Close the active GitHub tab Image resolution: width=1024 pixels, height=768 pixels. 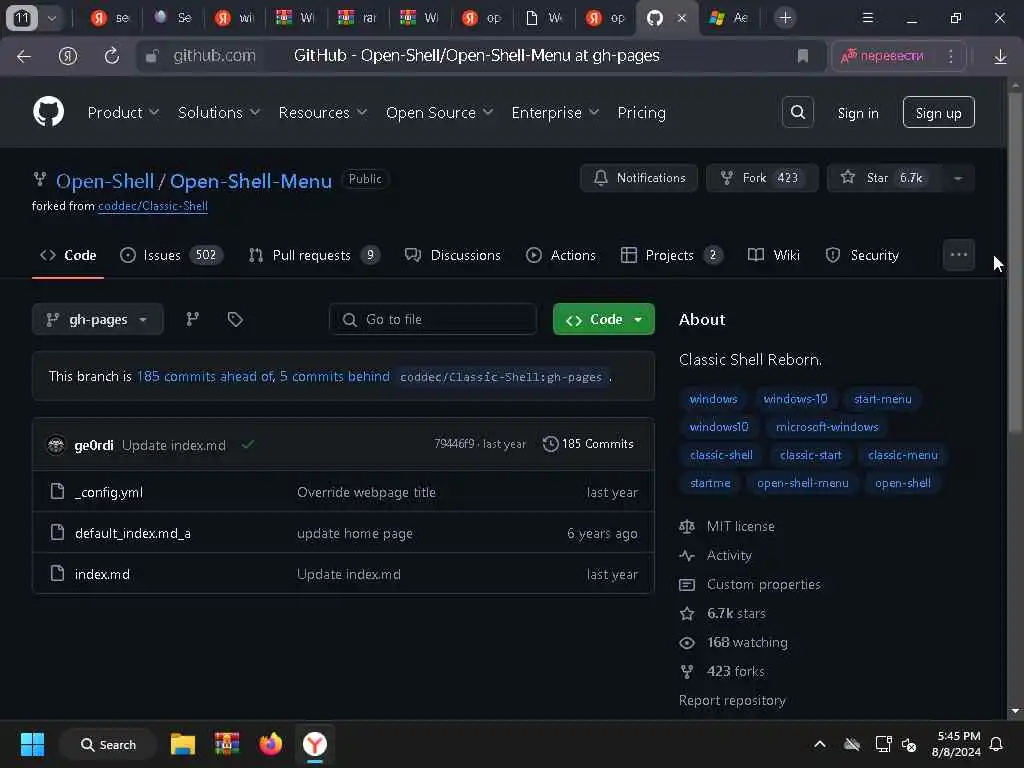click(x=681, y=18)
